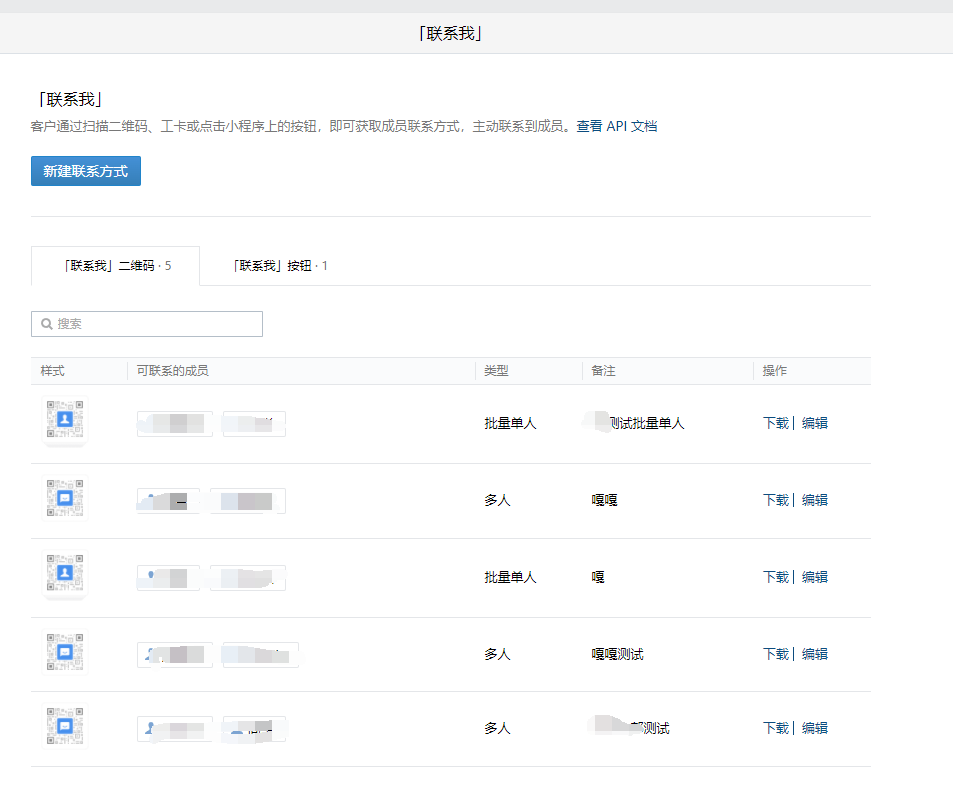Click the QR code icon in 嘎嘎测试 row
This screenshot has height=794, width=953.
65,652
